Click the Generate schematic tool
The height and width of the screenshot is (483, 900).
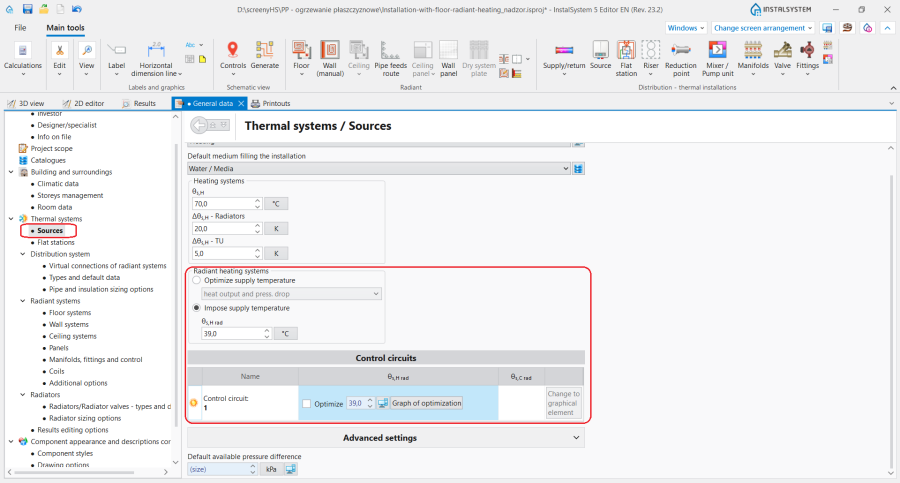265,56
